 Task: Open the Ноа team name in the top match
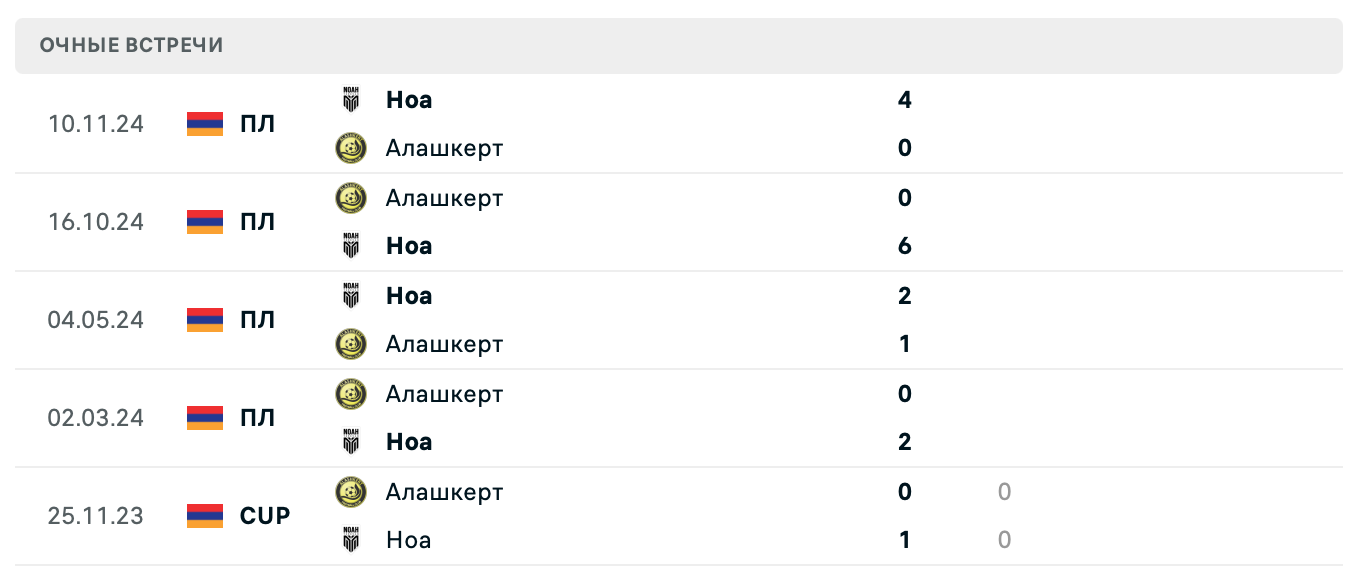(x=409, y=99)
